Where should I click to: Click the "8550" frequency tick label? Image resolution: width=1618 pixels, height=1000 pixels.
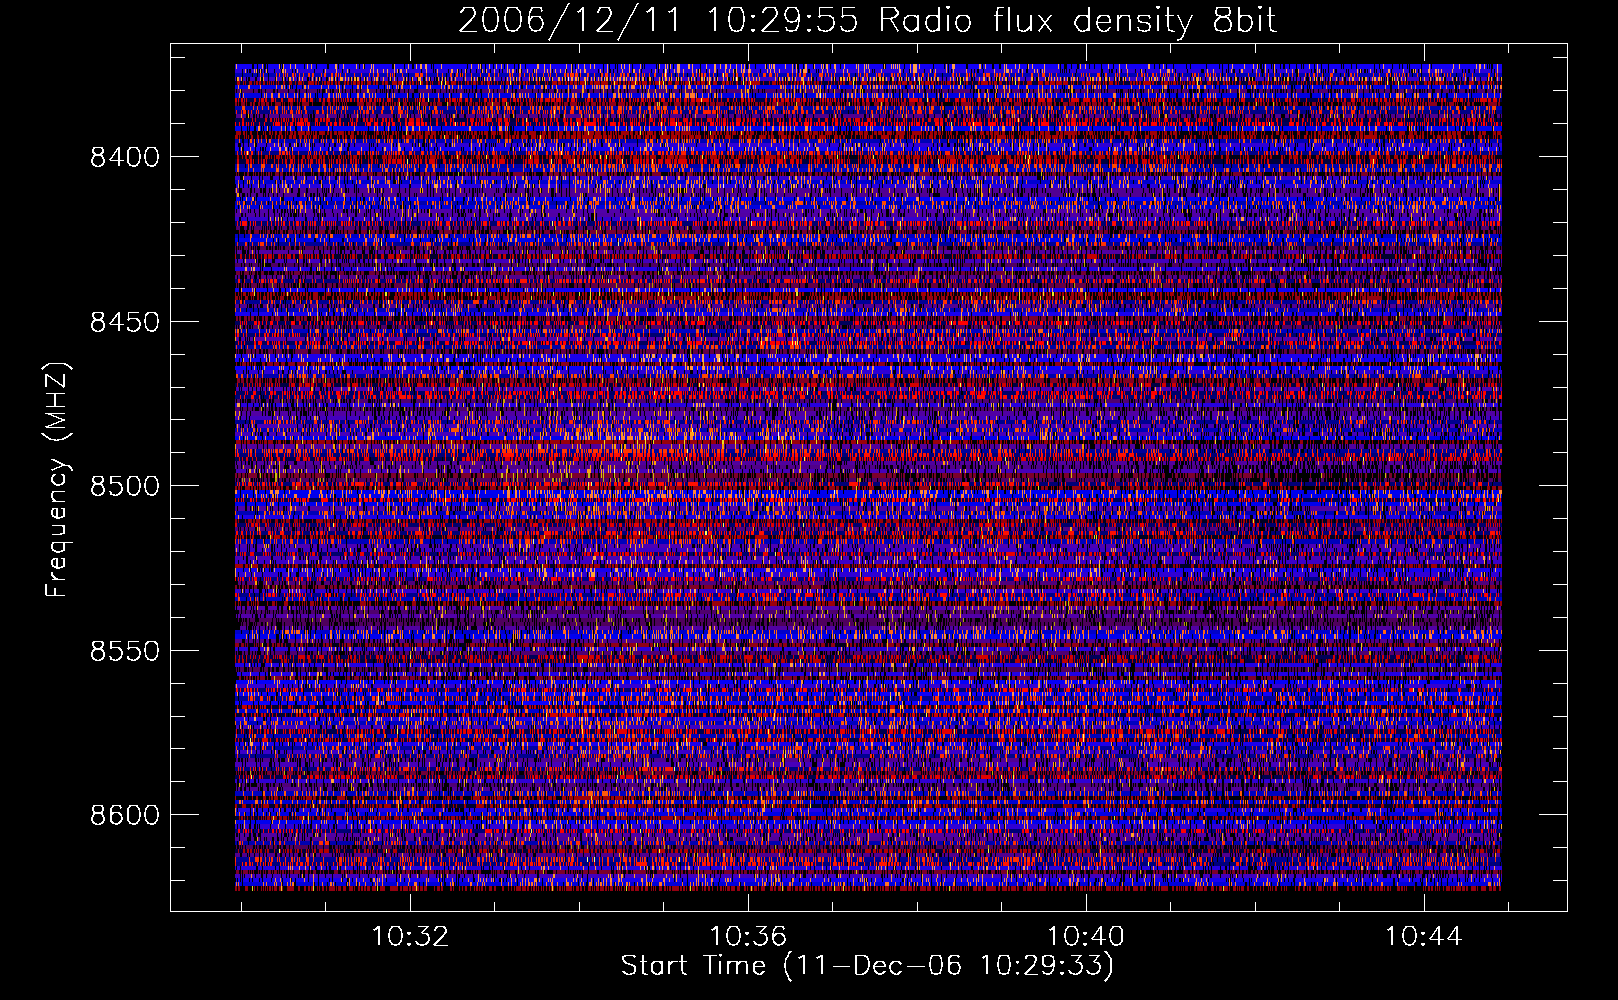(125, 651)
